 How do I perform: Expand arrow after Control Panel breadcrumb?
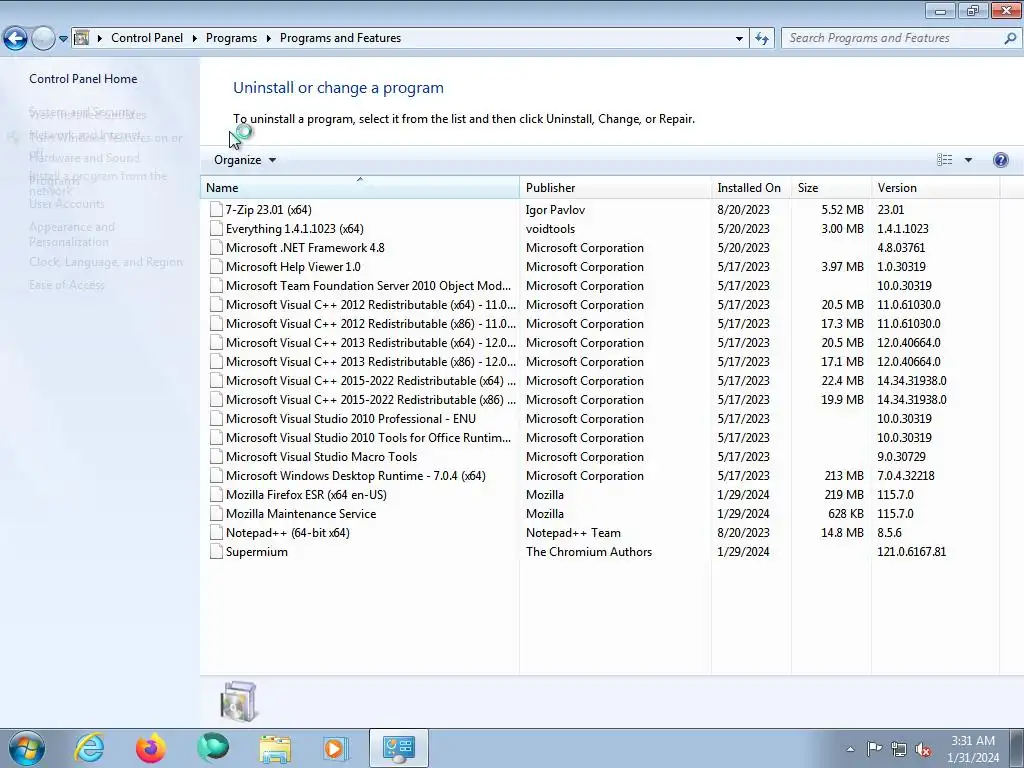[195, 39]
